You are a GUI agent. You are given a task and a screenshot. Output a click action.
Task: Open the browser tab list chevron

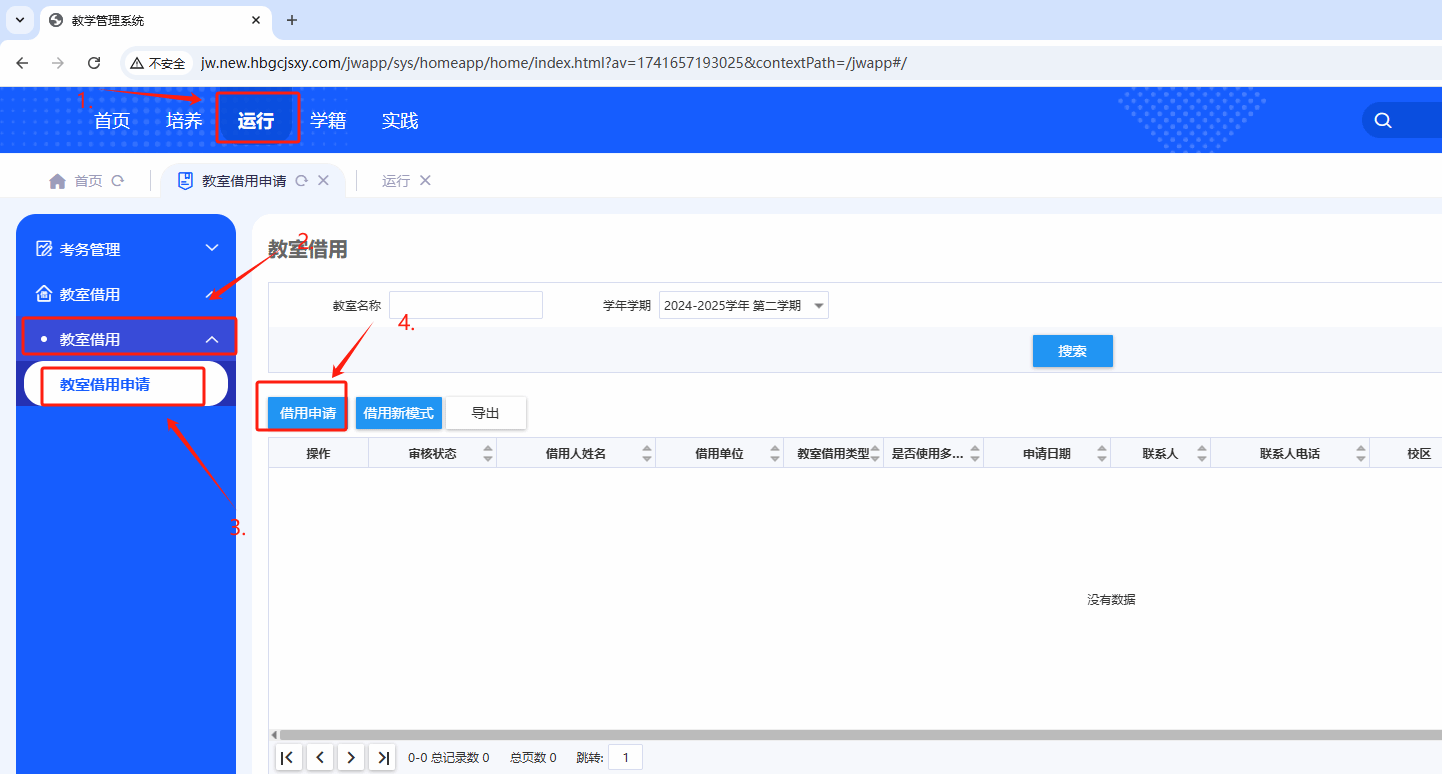click(x=19, y=20)
